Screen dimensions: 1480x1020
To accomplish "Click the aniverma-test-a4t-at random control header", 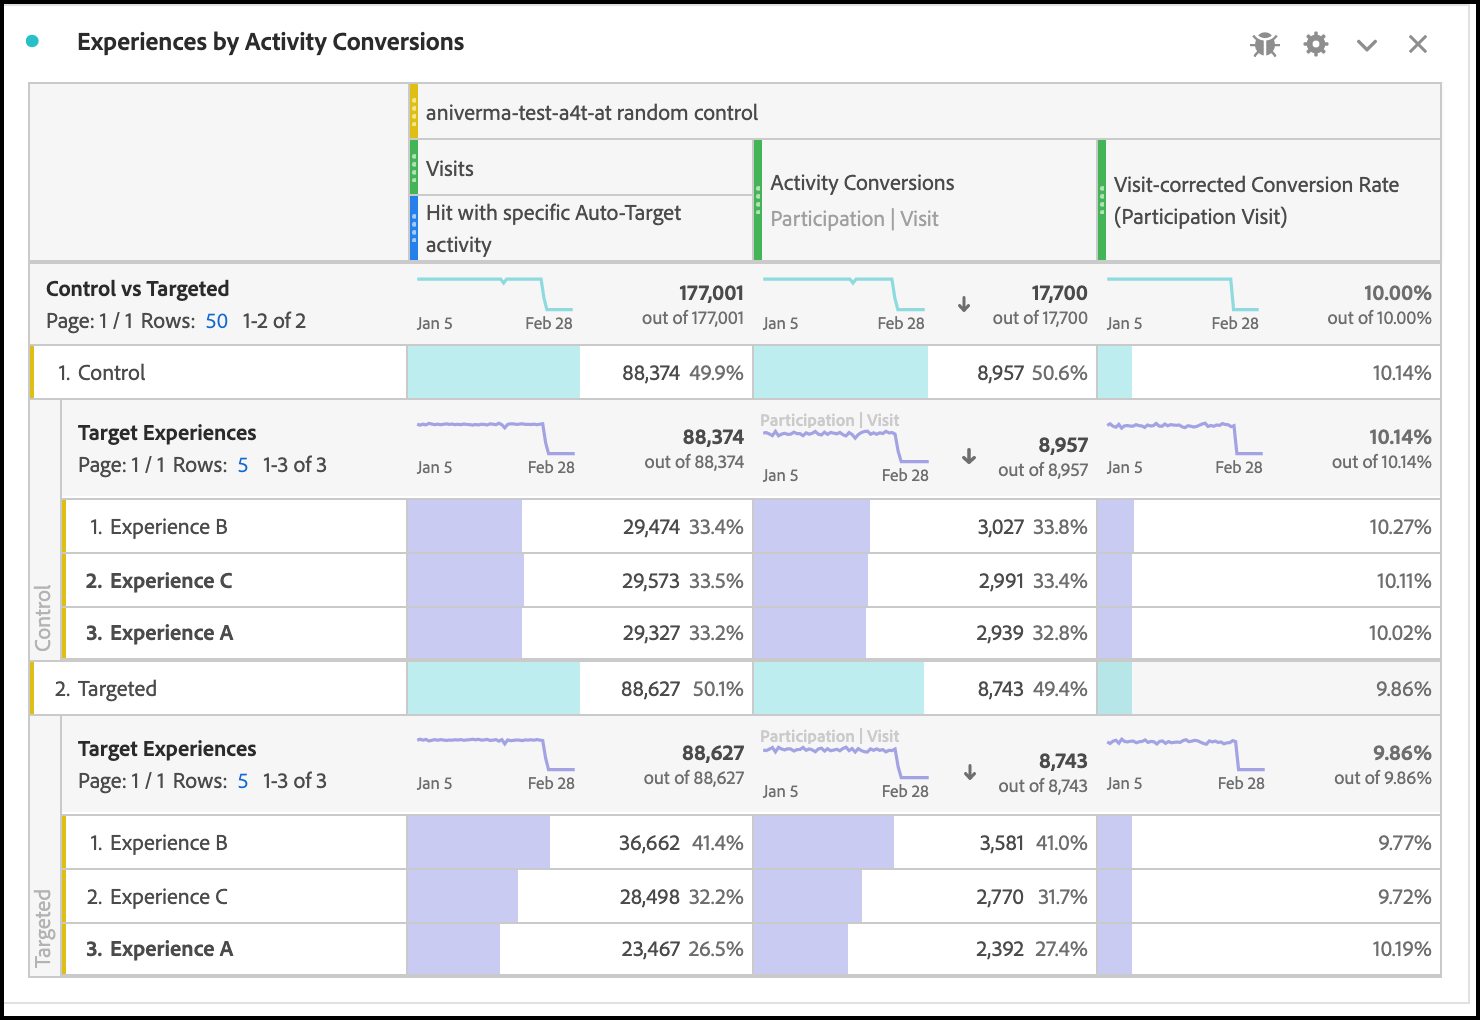I will pyautogui.click(x=592, y=112).
